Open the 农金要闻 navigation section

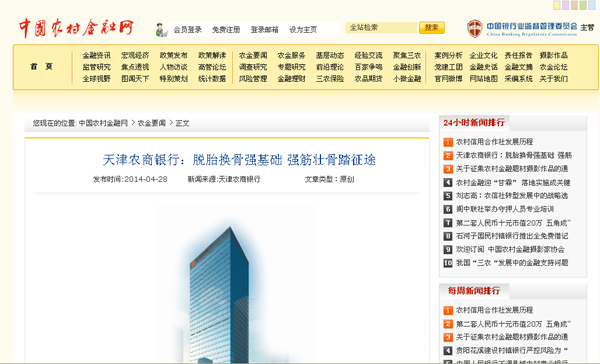[253, 55]
